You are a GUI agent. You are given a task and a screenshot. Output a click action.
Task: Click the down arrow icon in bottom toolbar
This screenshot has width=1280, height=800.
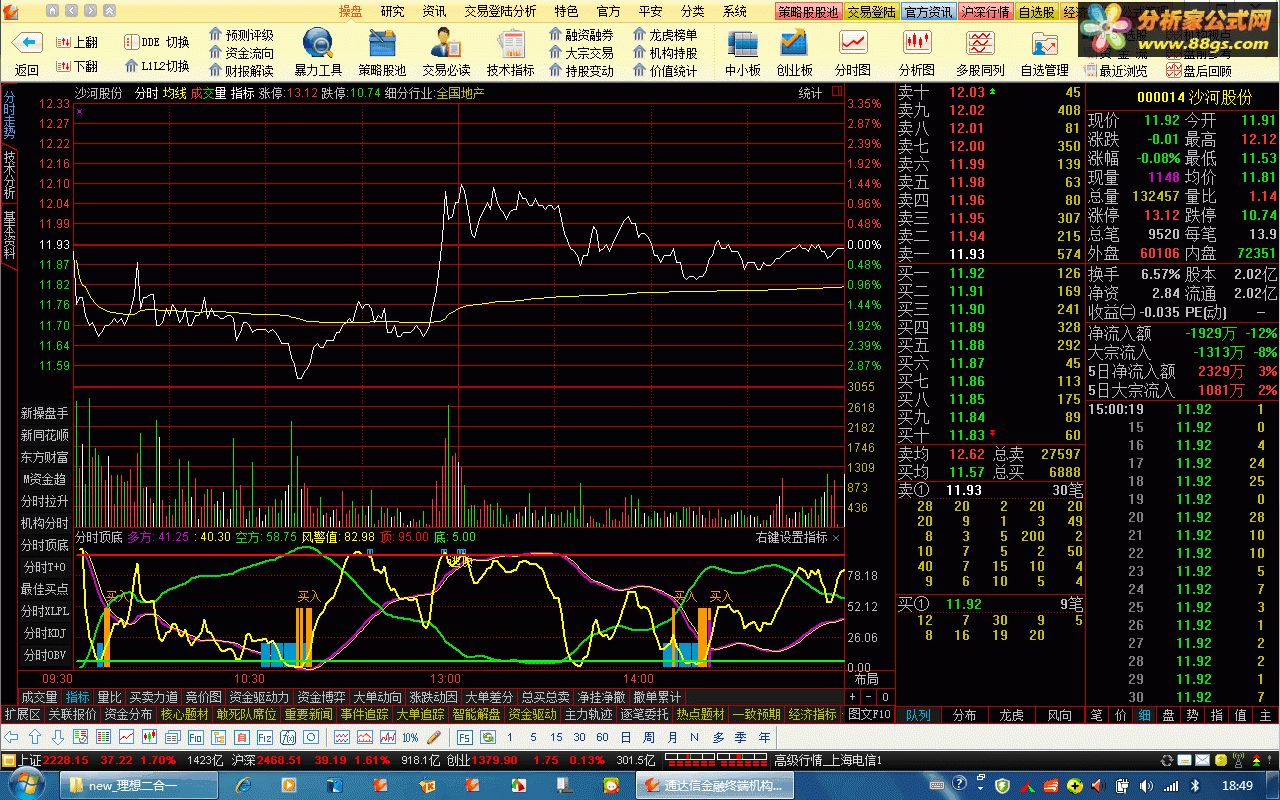coord(59,737)
